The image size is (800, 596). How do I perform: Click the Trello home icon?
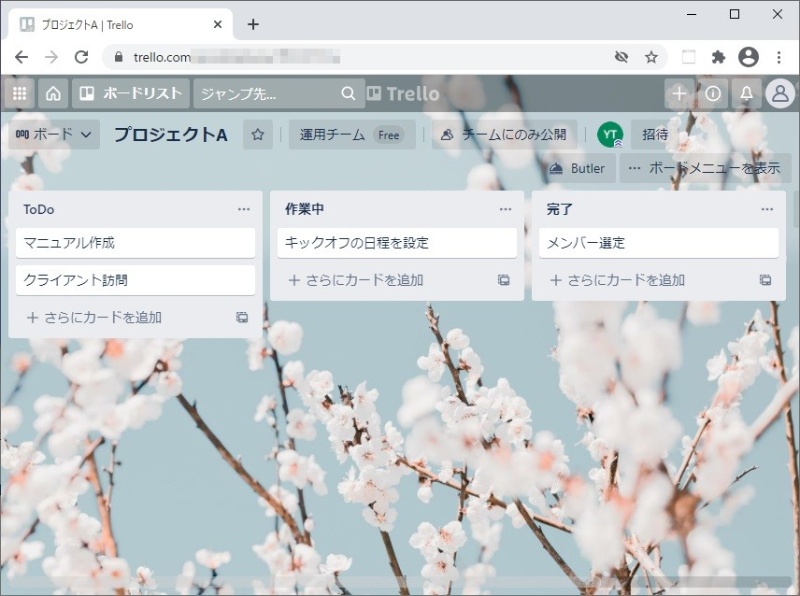(x=53, y=93)
